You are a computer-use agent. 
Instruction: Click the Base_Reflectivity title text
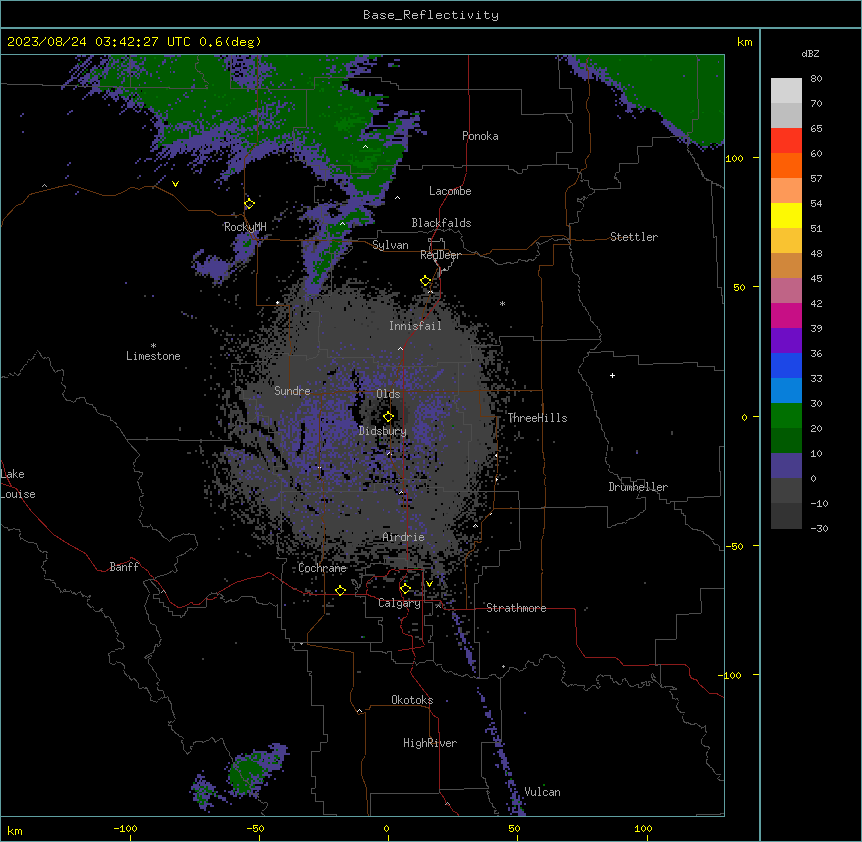(x=431, y=15)
